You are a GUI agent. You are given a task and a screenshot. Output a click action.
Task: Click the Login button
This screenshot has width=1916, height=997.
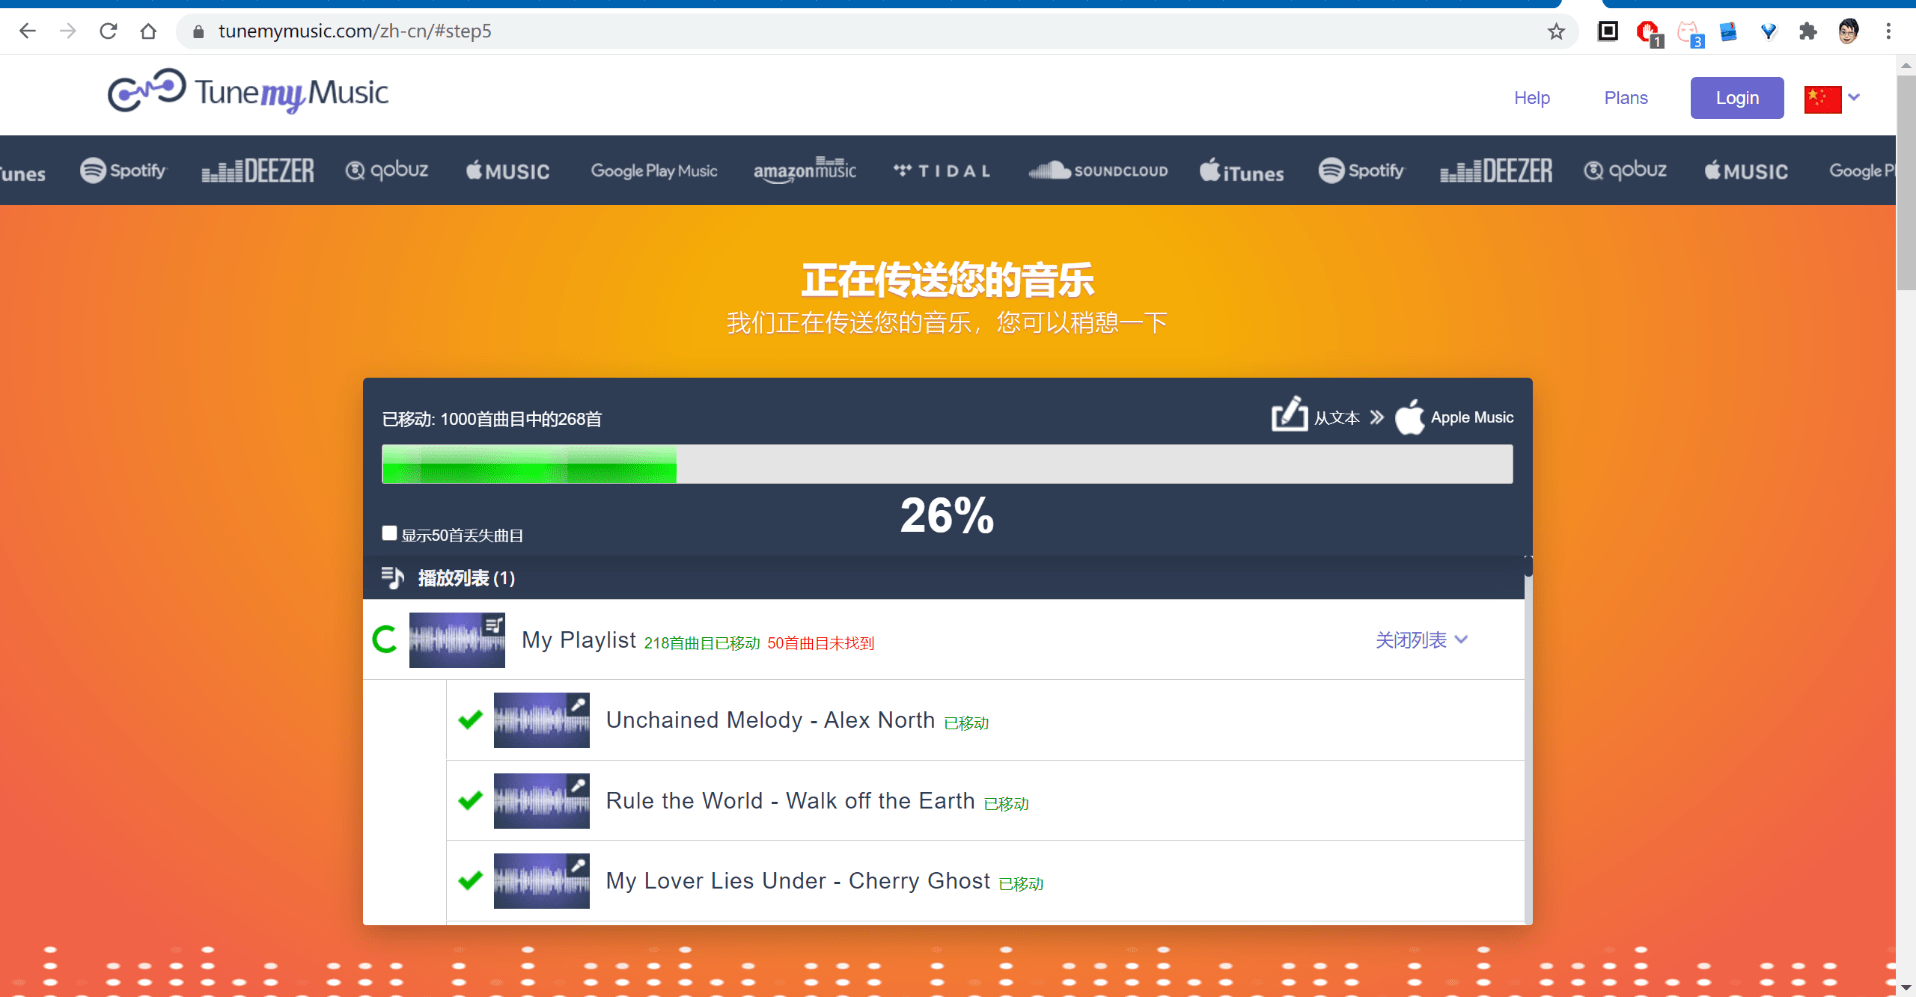tap(1736, 98)
